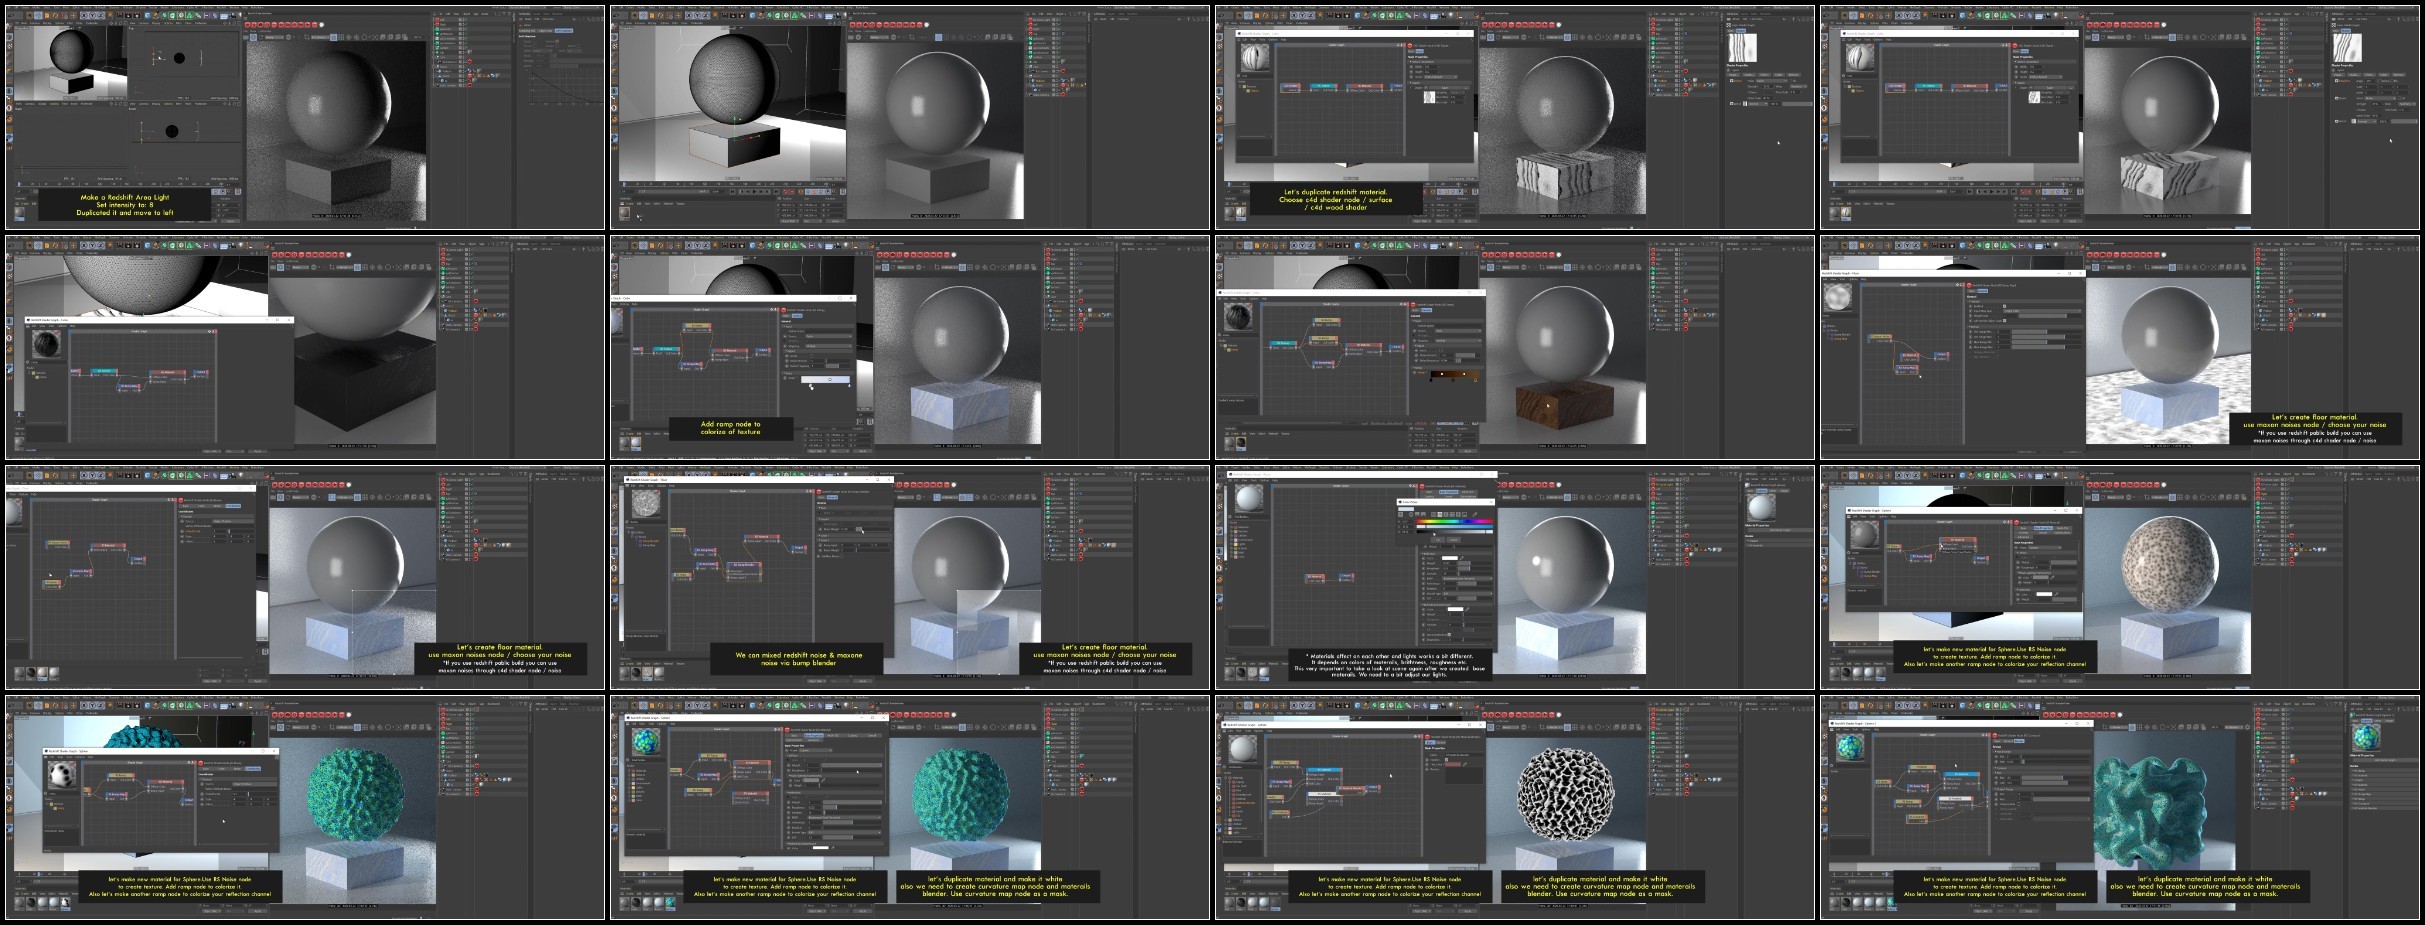Select Spline Pen icon in 'Redshift Area Light' frame

click(x=156, y=15)
